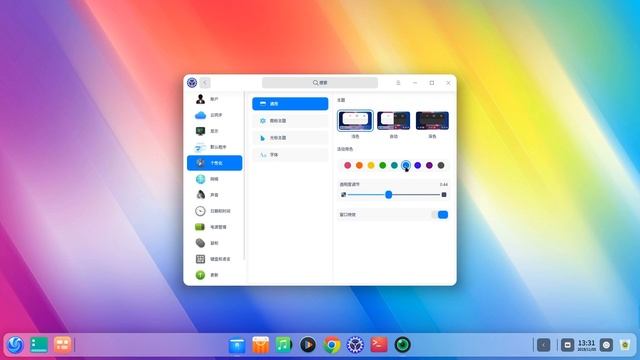
Task: Launch the Movie player from dock
Action: point(308,345)
